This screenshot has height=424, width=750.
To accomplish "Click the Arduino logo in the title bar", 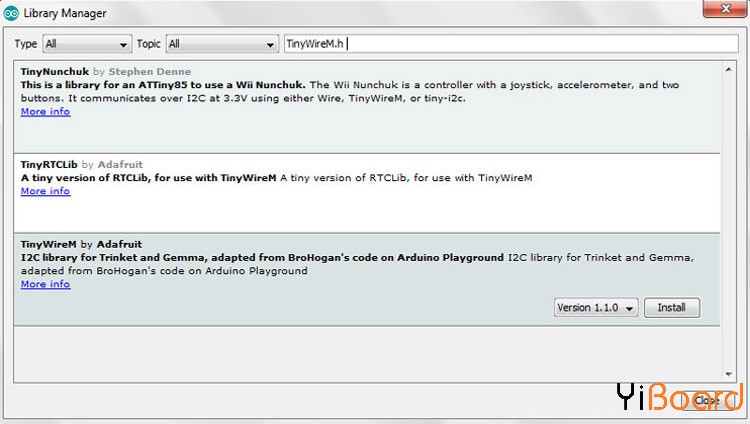I will pos(12,12).
